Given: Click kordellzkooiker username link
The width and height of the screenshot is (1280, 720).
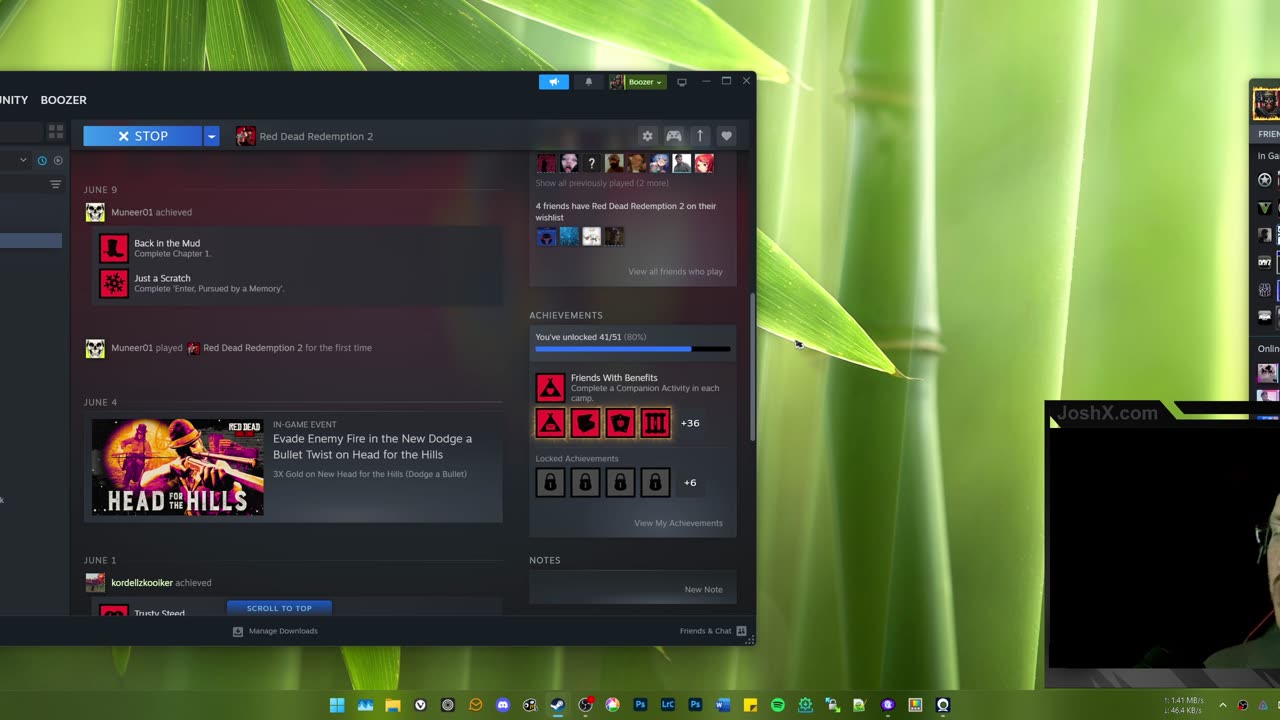Looking at the screenshot, I should 142,582.
